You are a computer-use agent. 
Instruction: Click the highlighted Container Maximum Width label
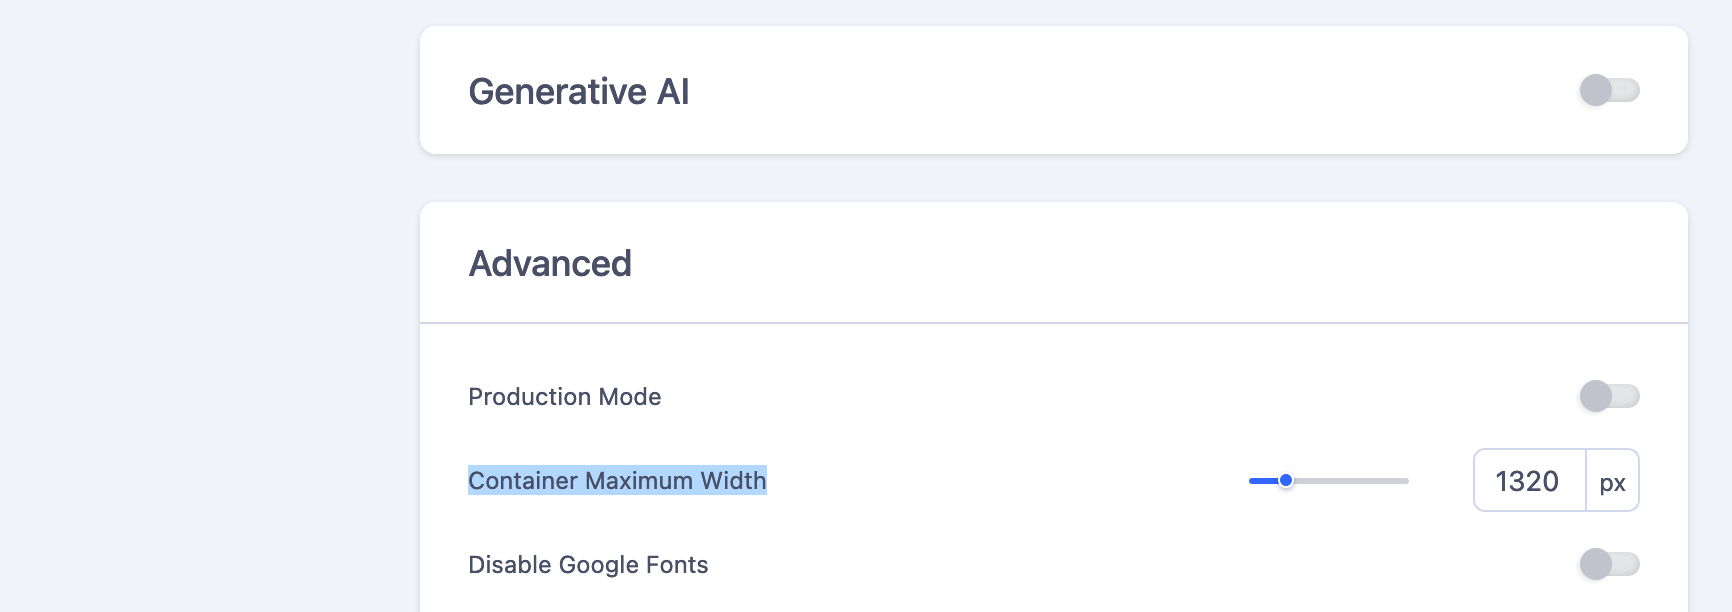pos(617,481)
